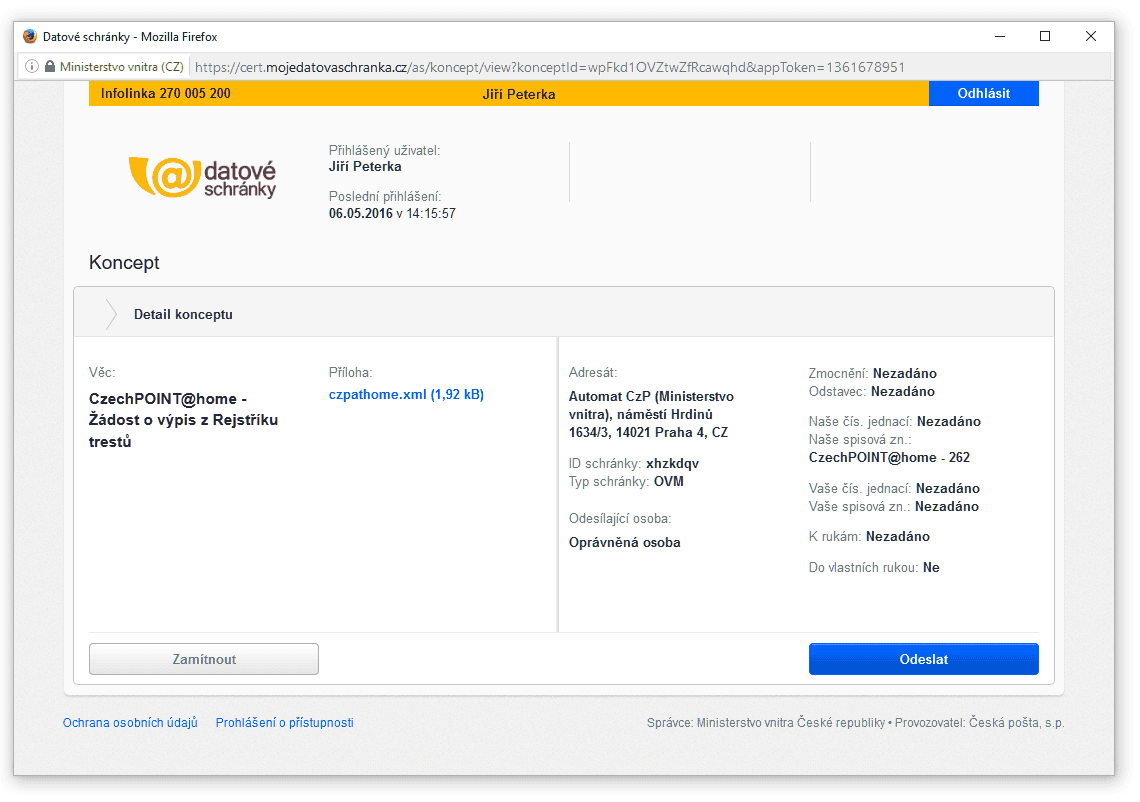The height and width of the screenshot is (802, 1140).
Task: Click the Detail konceptu header text
Action: (x=183, y=315)
